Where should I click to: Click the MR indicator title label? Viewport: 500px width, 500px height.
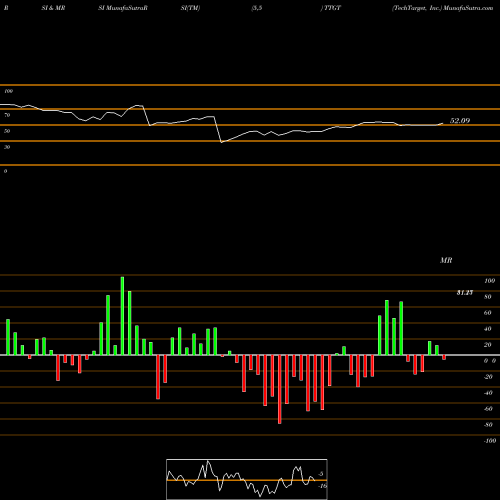pos(446,260)
